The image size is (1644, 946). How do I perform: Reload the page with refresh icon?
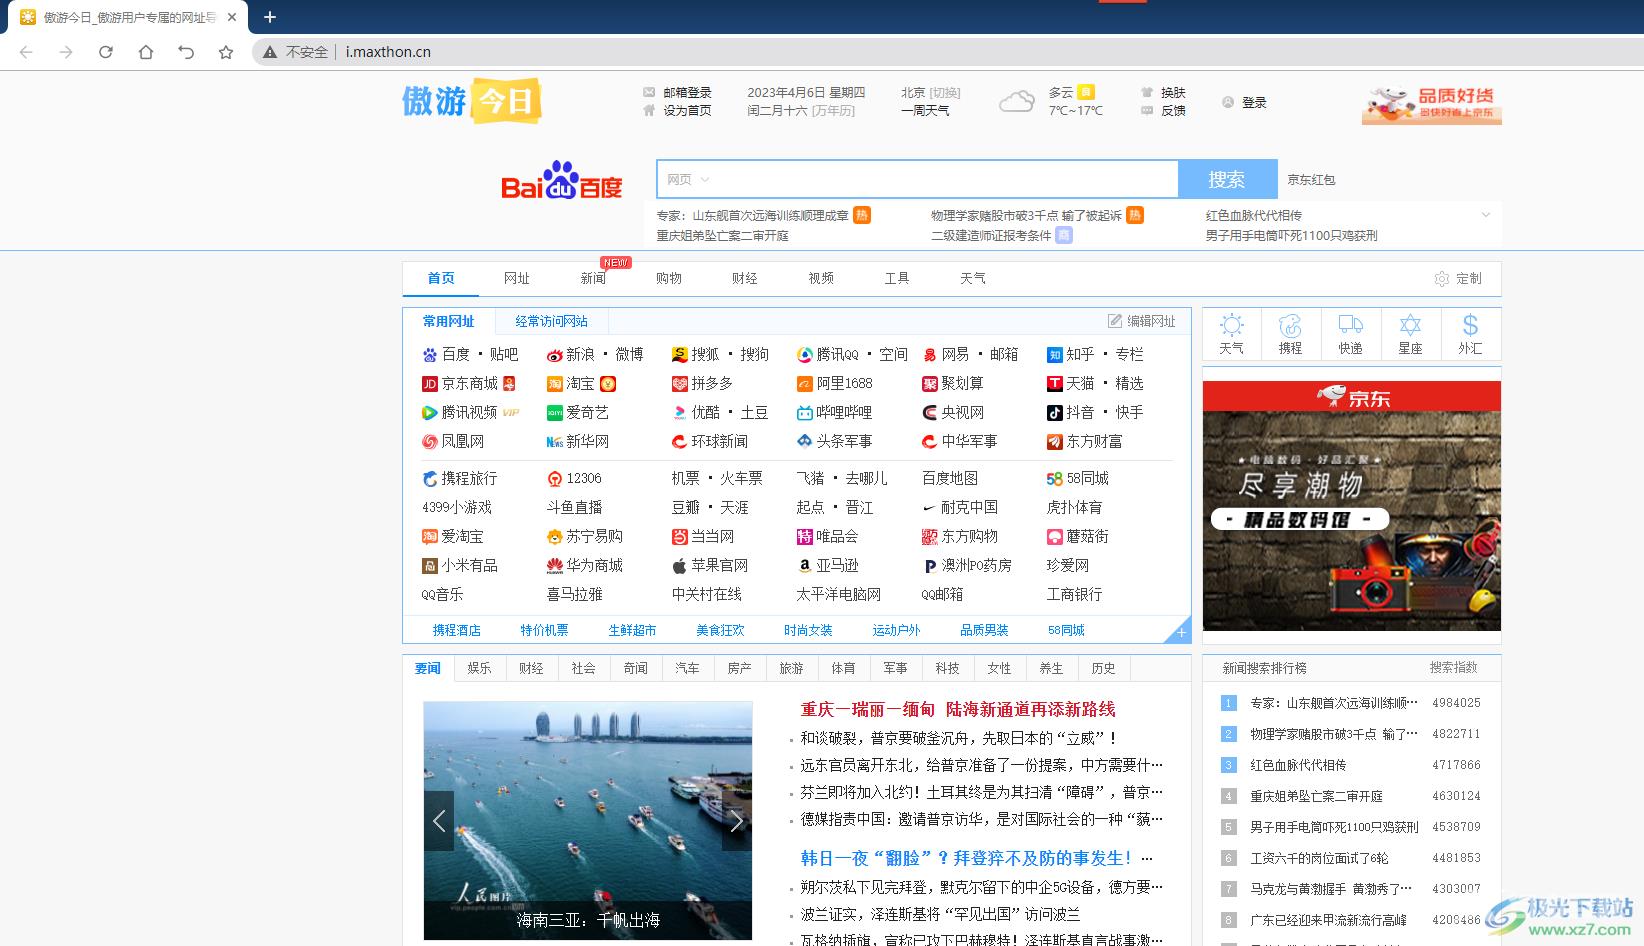click(106, 52)
